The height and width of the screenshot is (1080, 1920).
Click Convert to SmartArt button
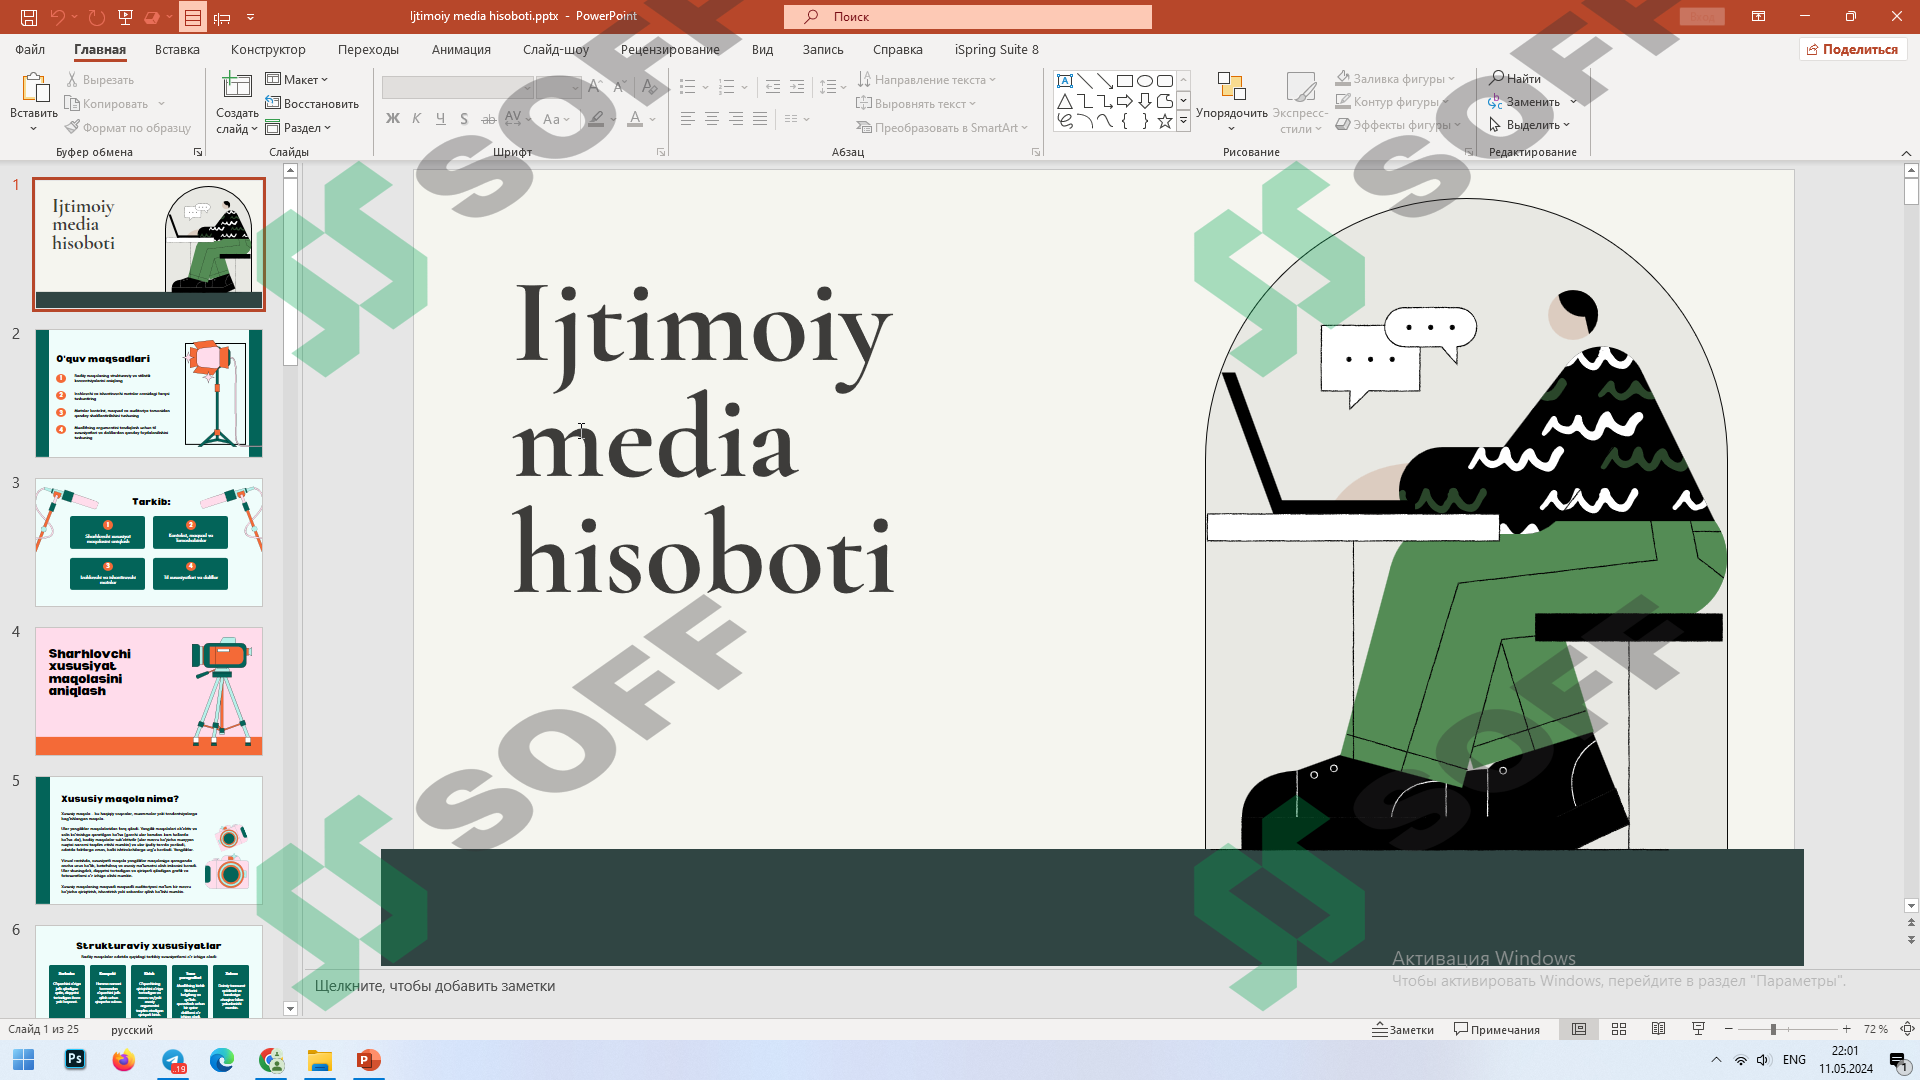click(x=942, y=127)
